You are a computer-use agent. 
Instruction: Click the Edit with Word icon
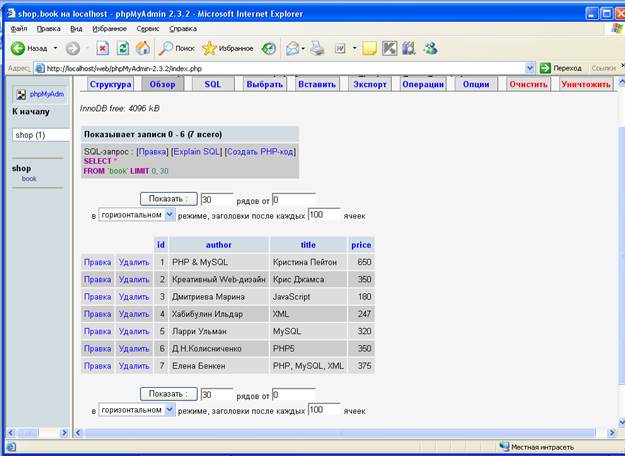[x=340, y=48]
